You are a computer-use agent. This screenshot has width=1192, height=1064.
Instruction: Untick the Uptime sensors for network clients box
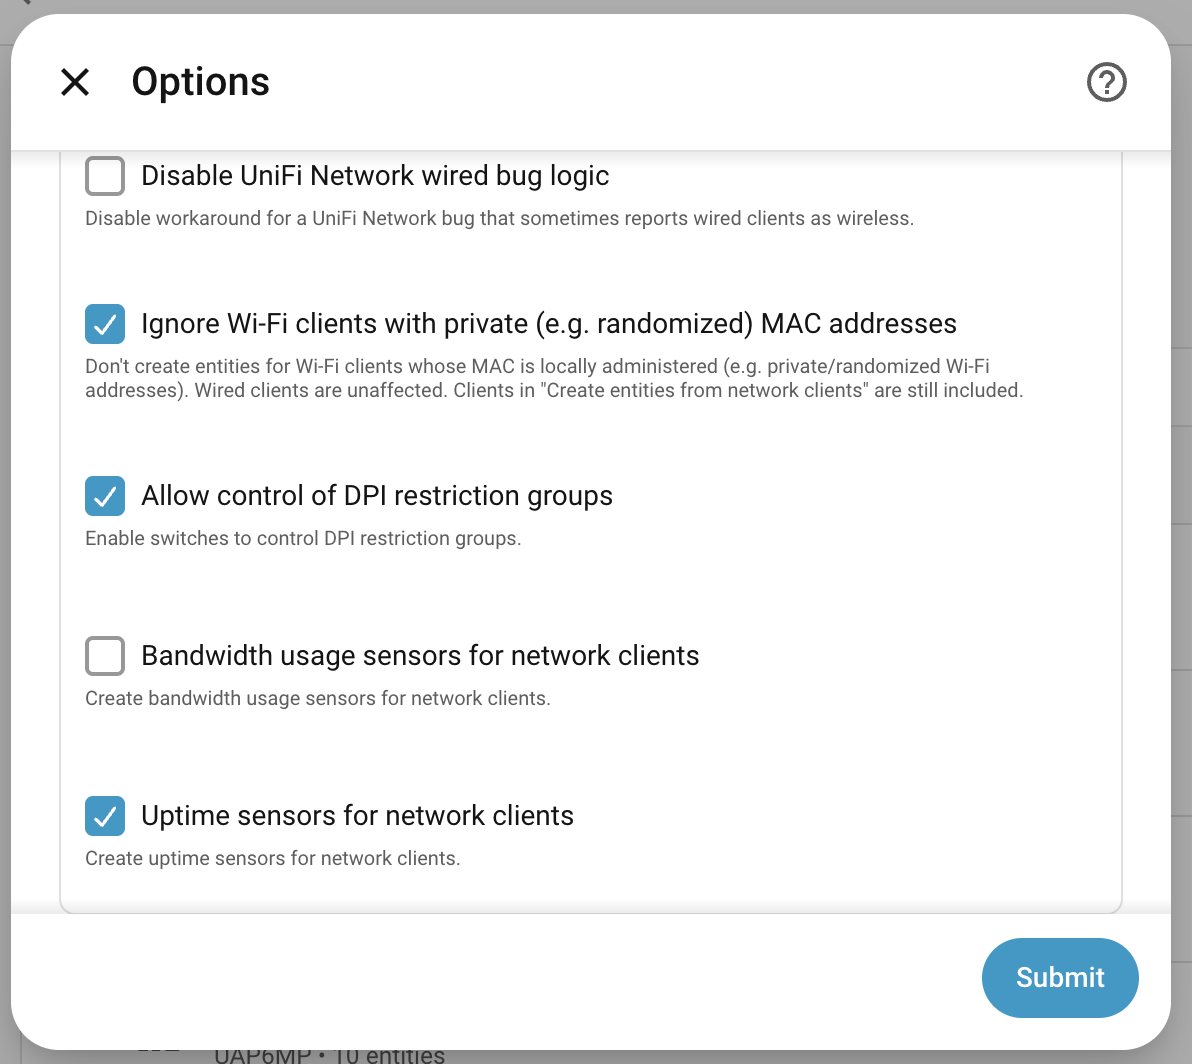tap(105, 815)
